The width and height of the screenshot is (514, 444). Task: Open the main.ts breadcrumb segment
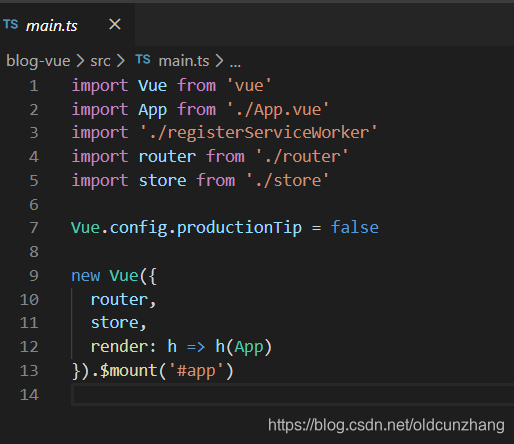(x=184, y=61)
